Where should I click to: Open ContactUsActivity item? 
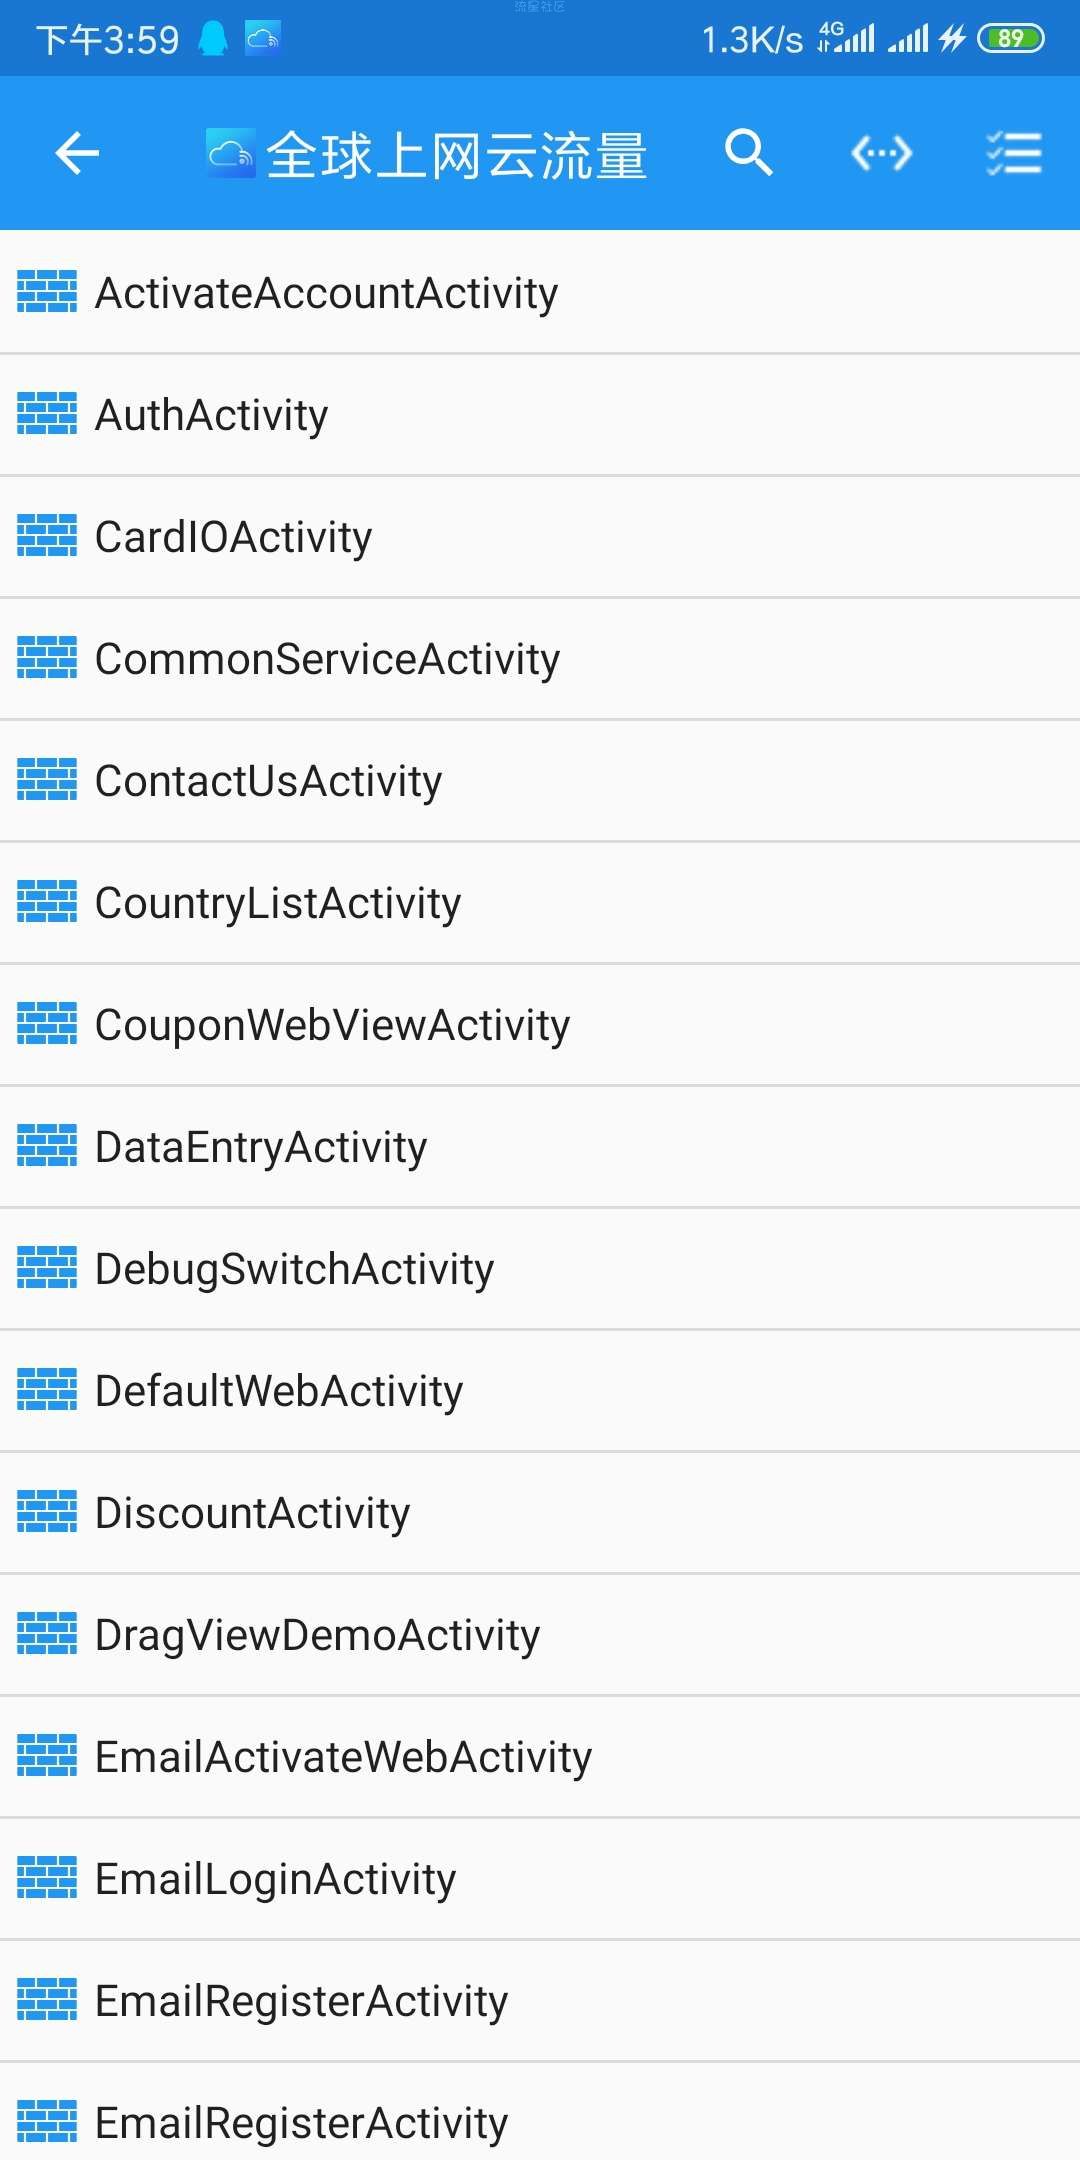(540, 780)
